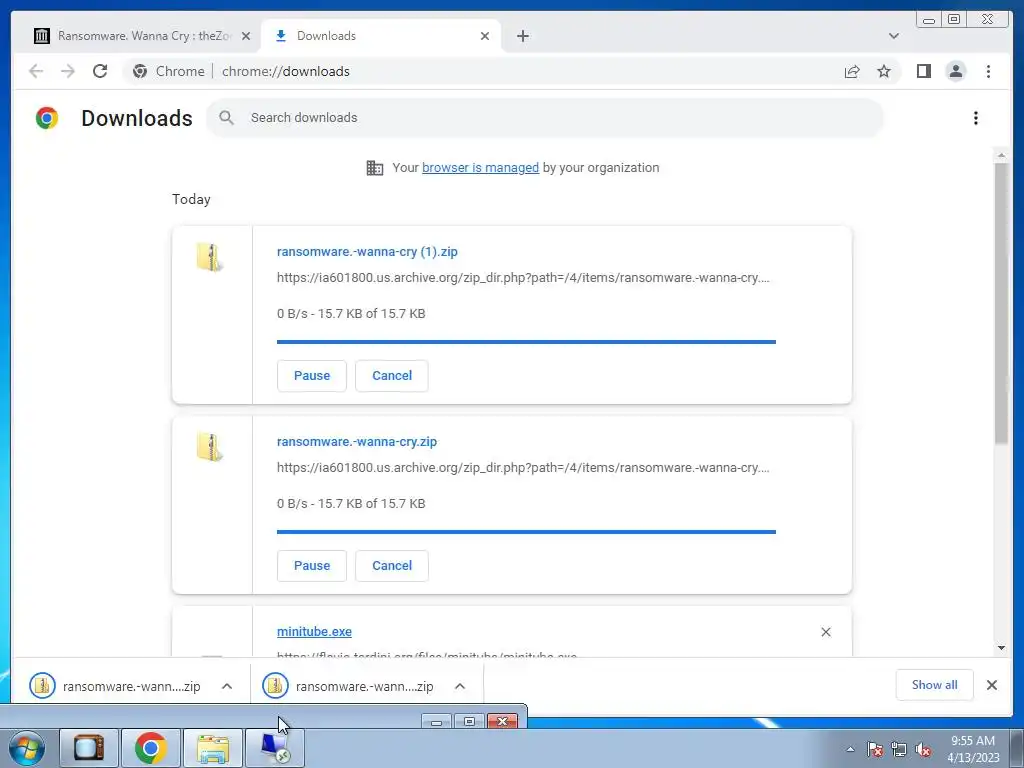Expand options for second shelf download
The width and height of the screenshot is (1024, 768).
(x=460, y=686)
